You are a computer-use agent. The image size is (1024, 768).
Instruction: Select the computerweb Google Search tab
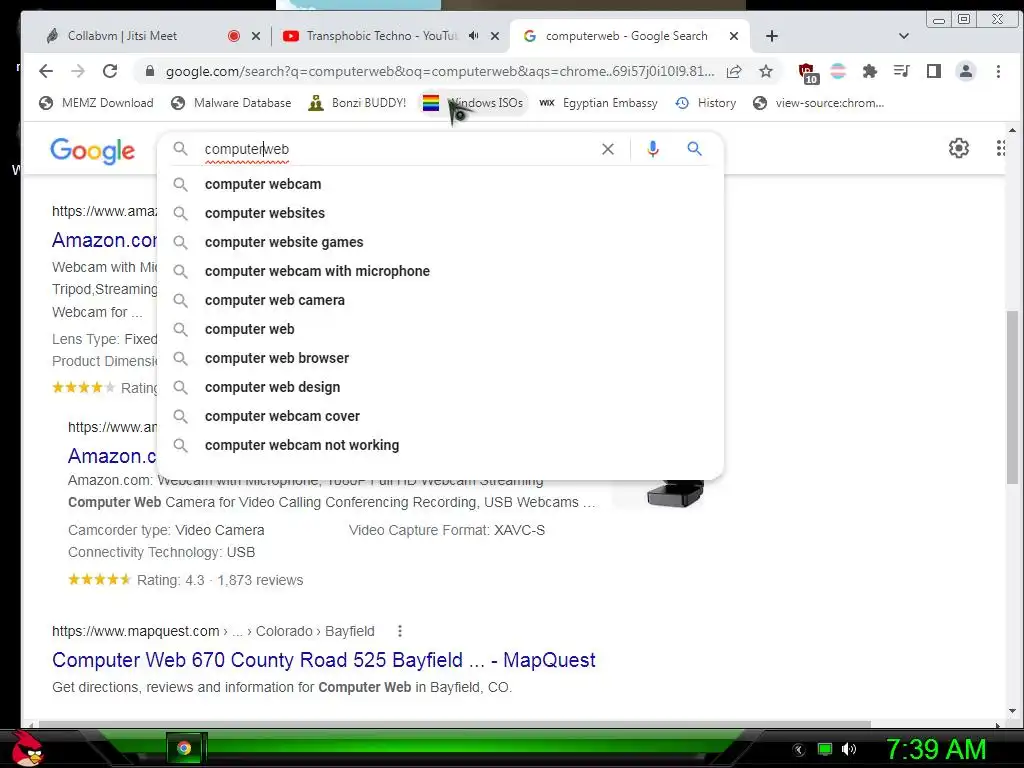(x=627, y=36)
